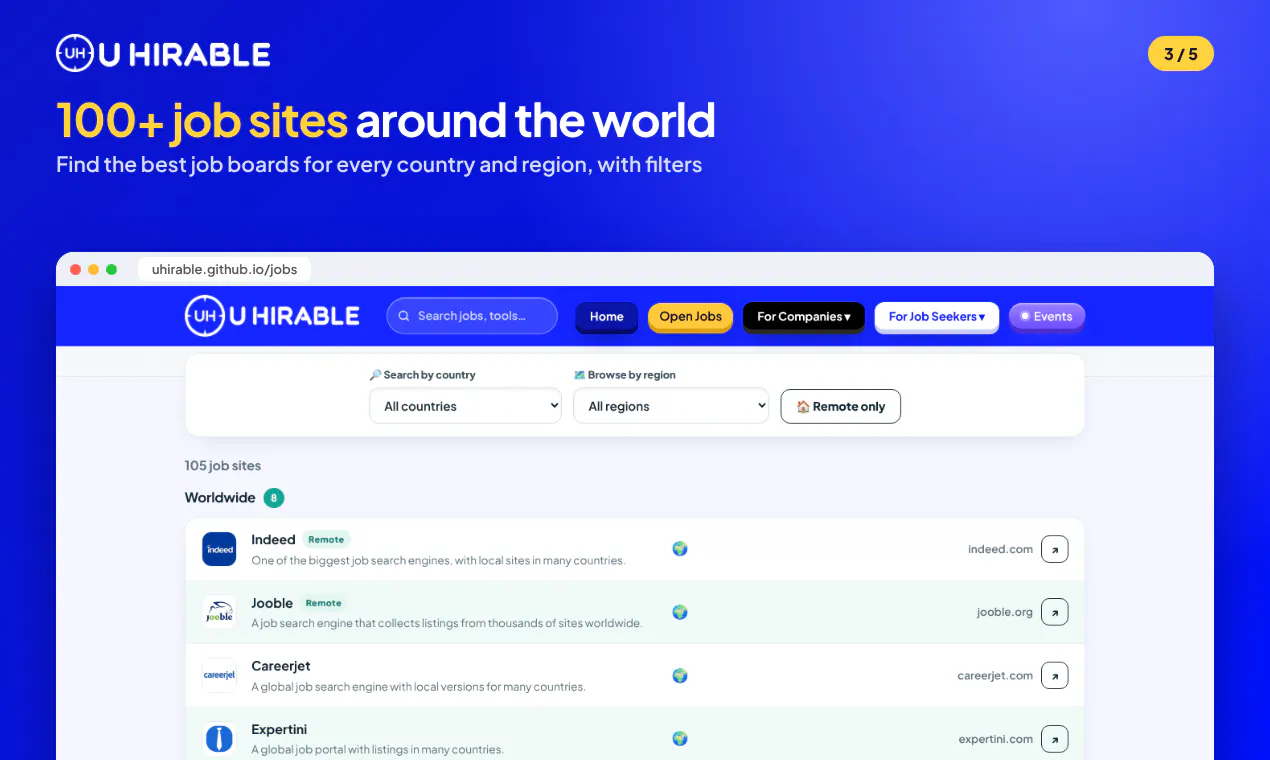Click the magnifier icon in the search box
1270x760 pixels.
click(x=404, y=316)
